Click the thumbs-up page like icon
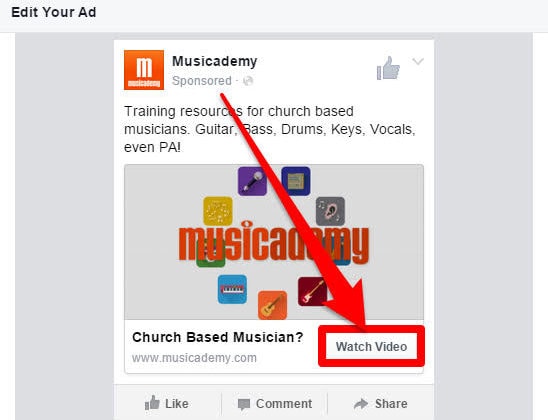Viewport: 548px width, 420px height. (388, 68)
